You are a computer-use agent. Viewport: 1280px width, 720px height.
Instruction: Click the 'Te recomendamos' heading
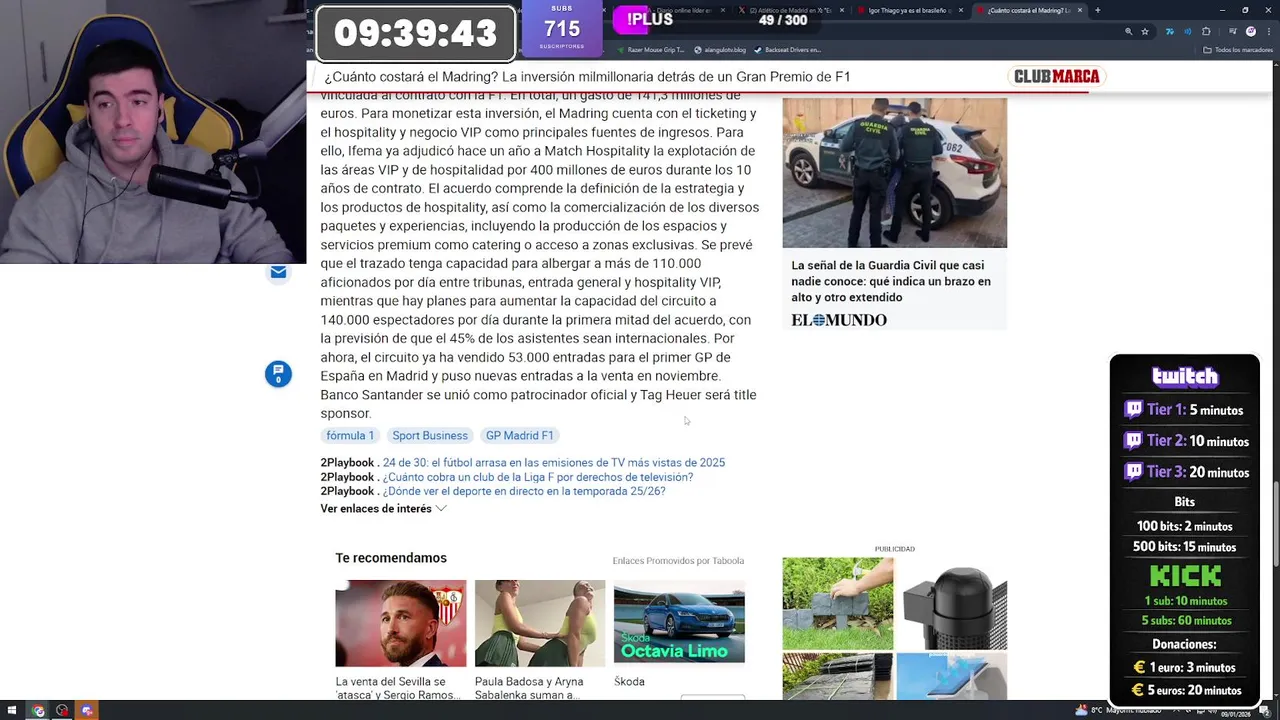pos(391,558)
